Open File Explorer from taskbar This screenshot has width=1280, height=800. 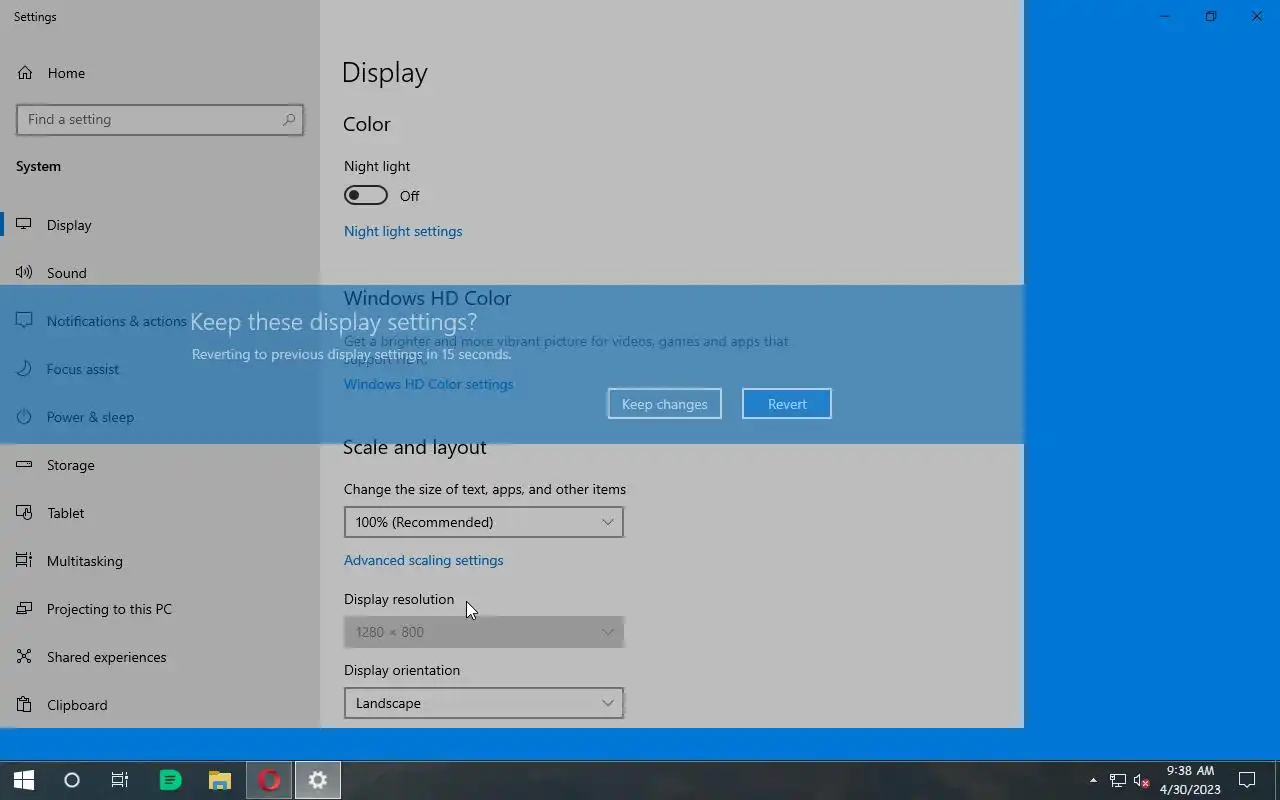point(220,780)
